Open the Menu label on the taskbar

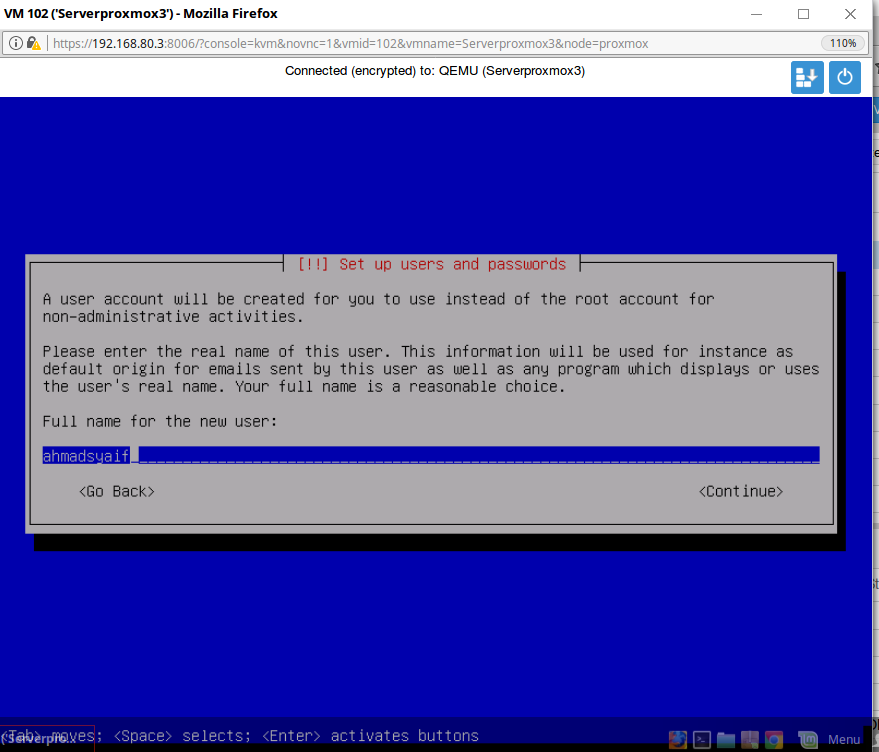(844, 740)
